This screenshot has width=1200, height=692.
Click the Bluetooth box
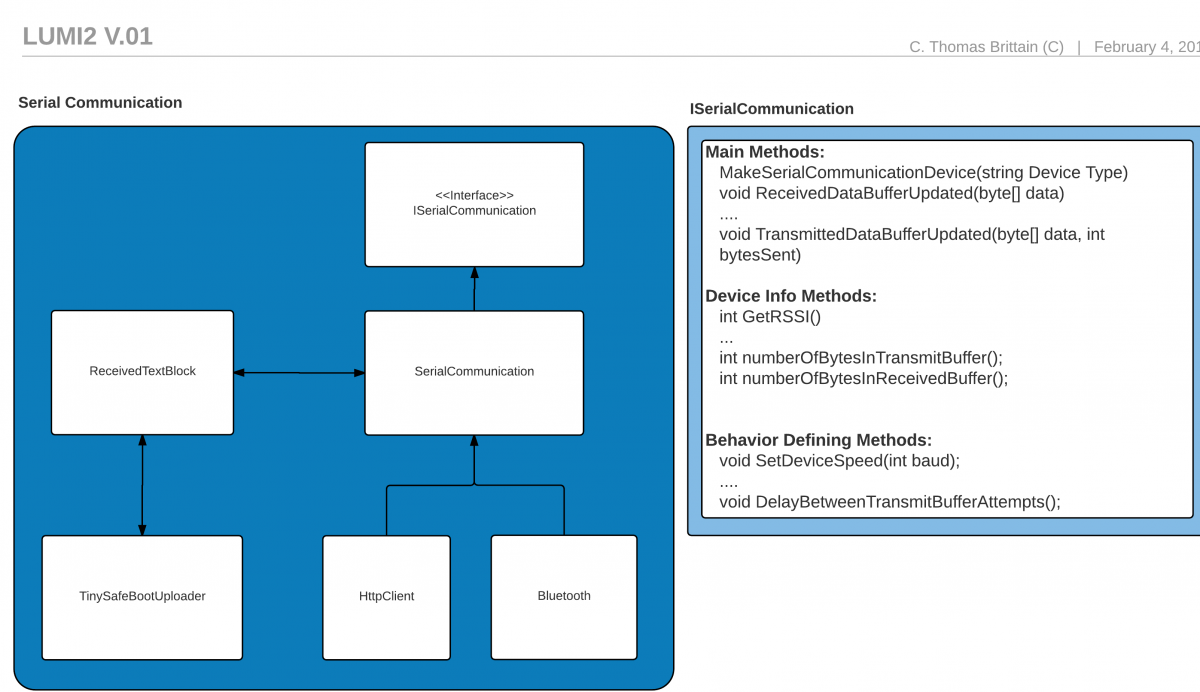(x=564, y=597)
